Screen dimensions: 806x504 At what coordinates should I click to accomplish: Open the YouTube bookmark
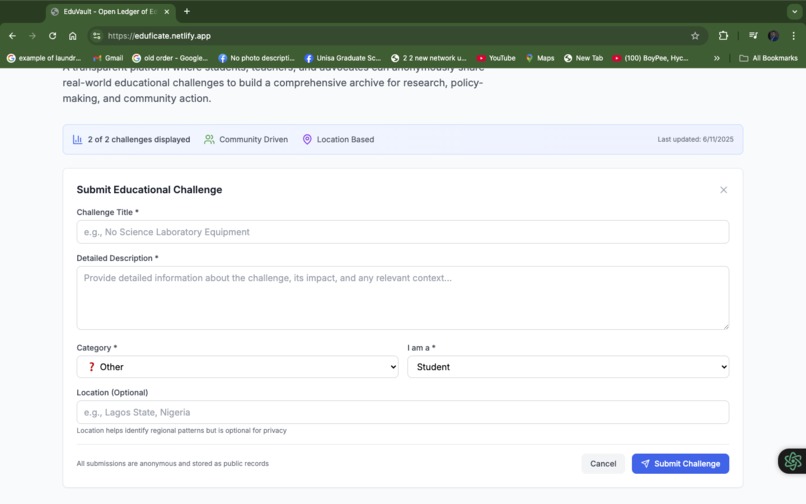[x=496, y=58]
